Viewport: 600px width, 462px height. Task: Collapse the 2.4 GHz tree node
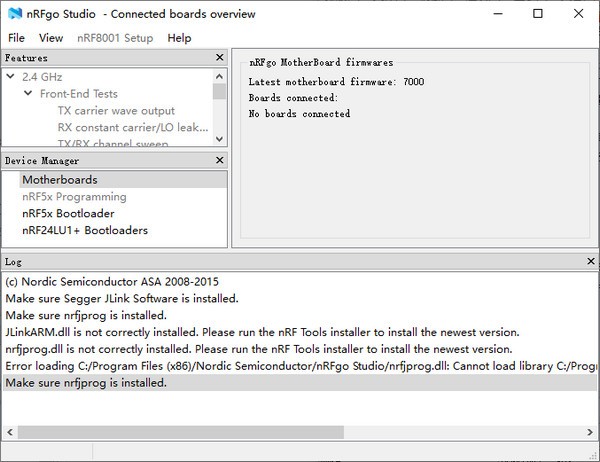tap(11, 76)
